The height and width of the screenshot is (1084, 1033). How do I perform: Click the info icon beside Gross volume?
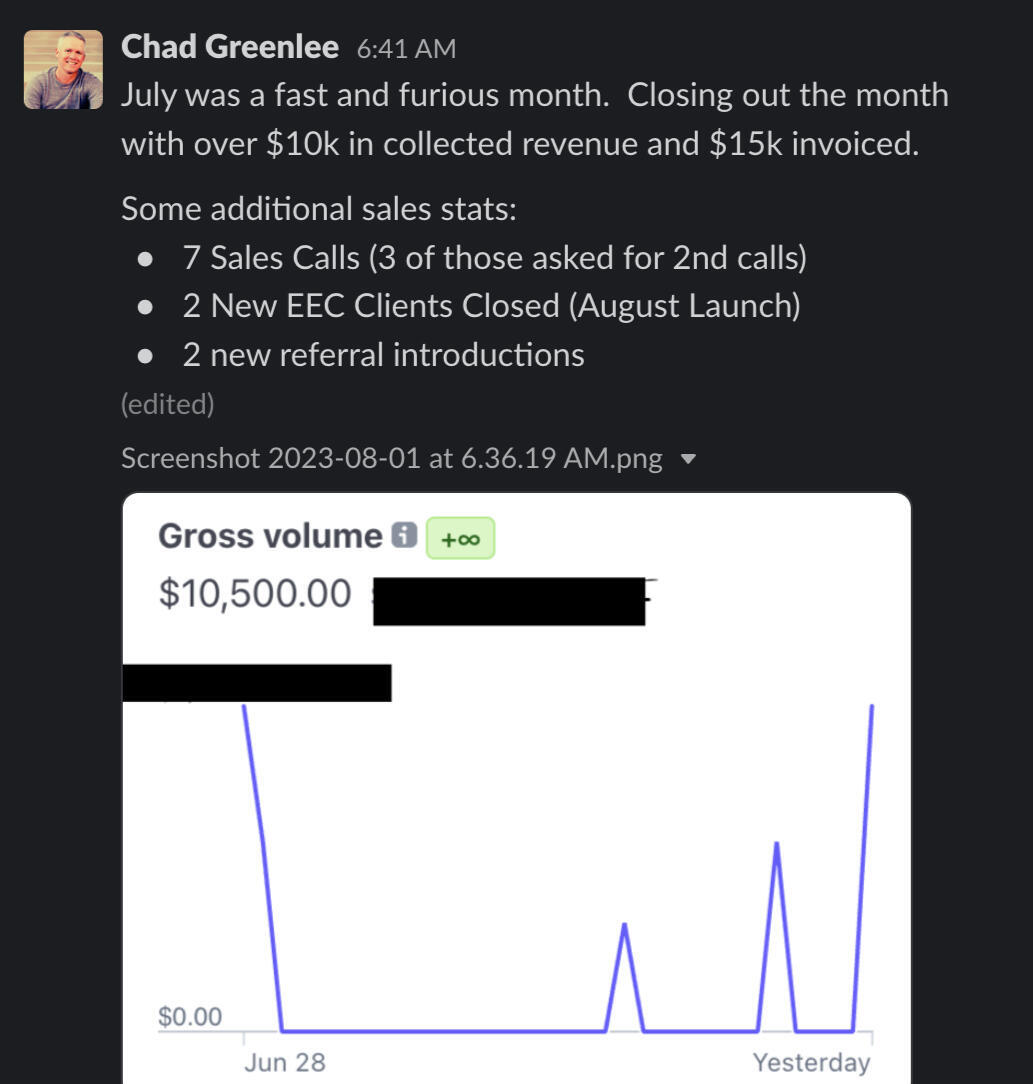click(x=403, y=536)
